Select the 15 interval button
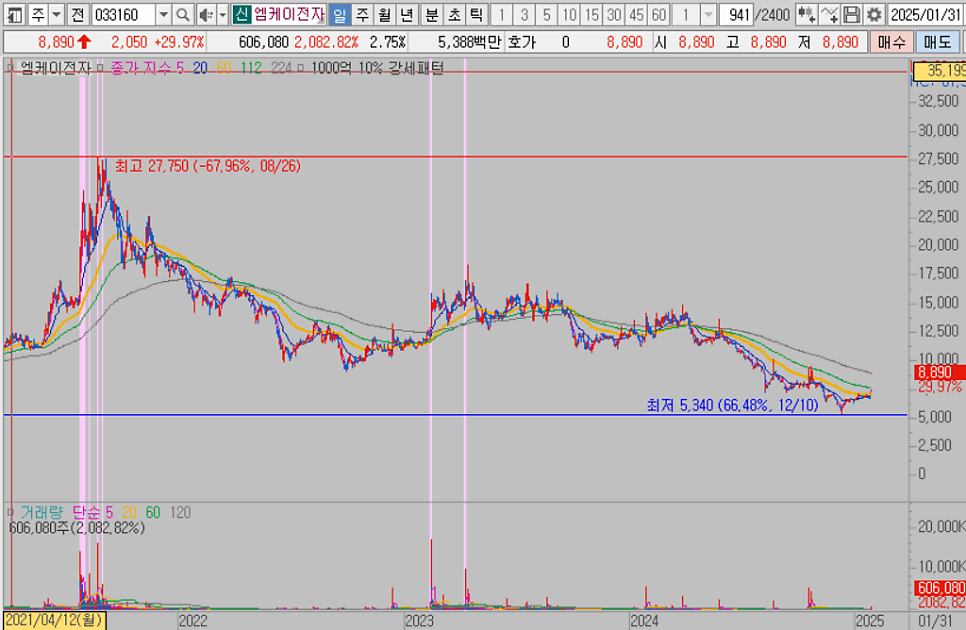This screenshot has height=630, width=966. click(x=591, y=14)
